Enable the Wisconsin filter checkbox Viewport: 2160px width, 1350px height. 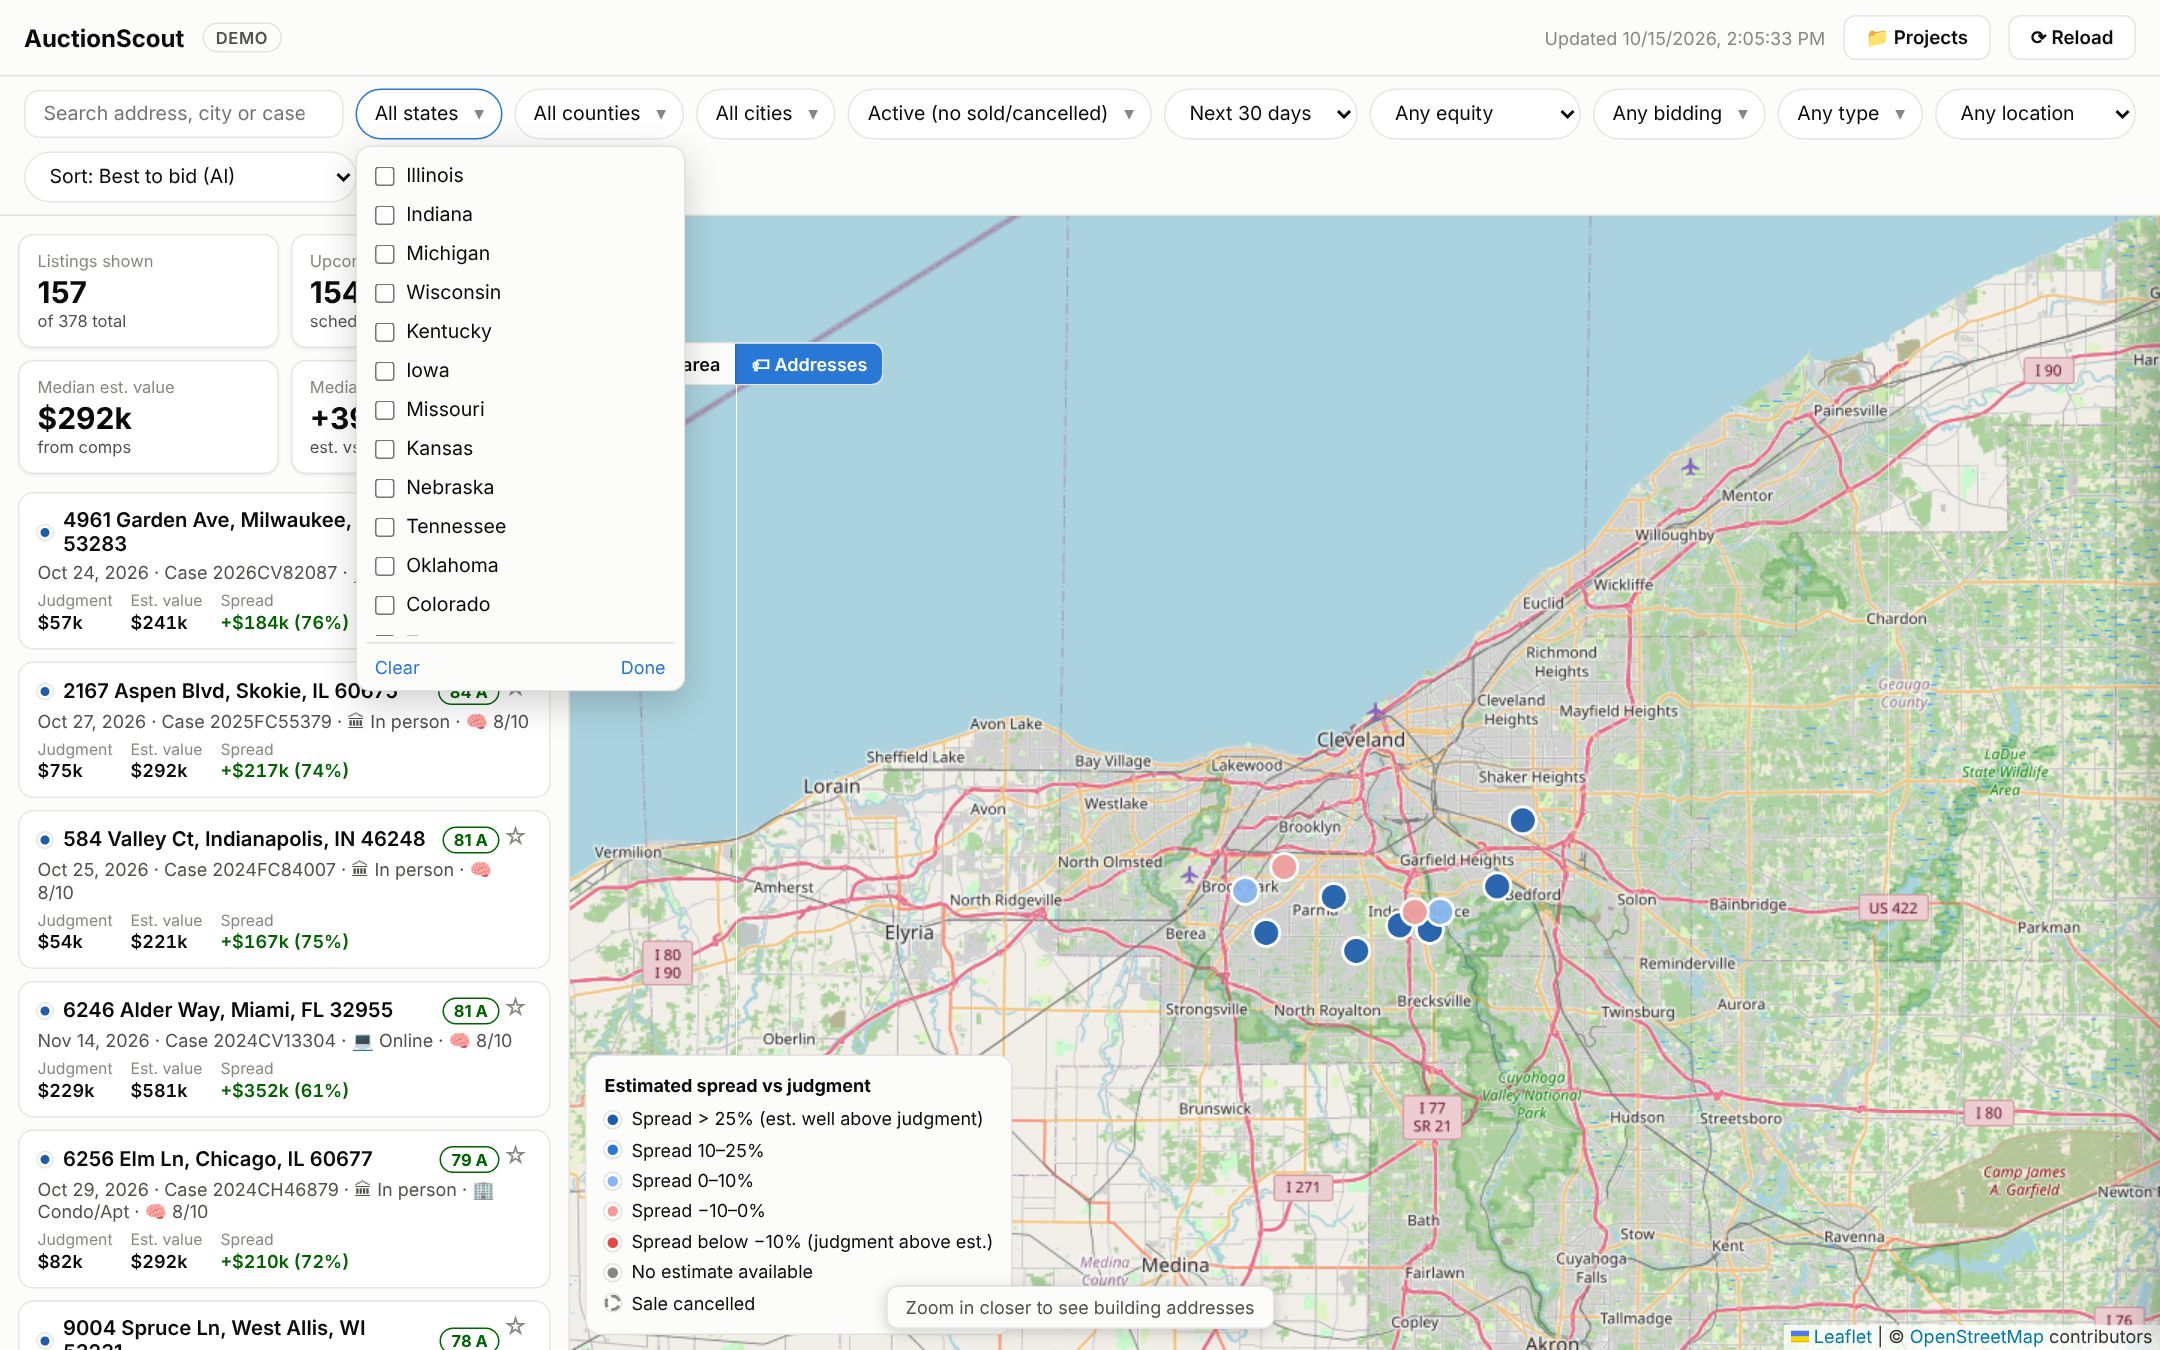(x=385, y=293)
